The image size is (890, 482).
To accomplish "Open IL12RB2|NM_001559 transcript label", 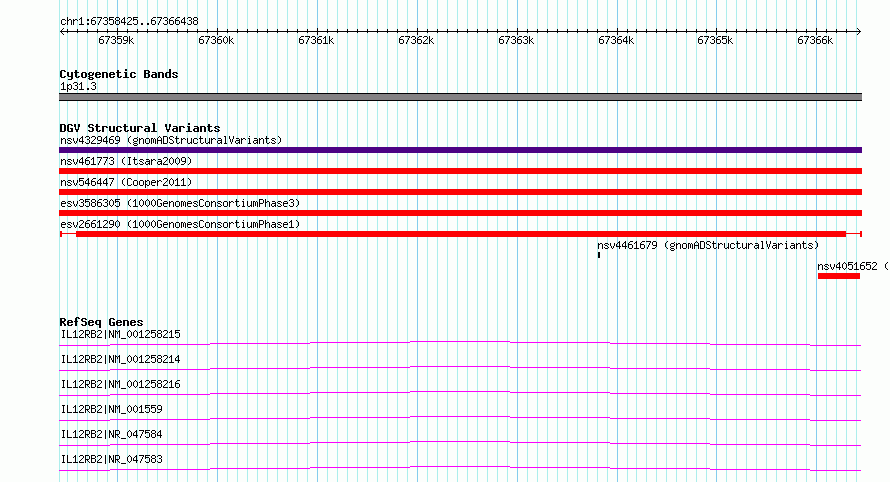I will click(111, 409).
